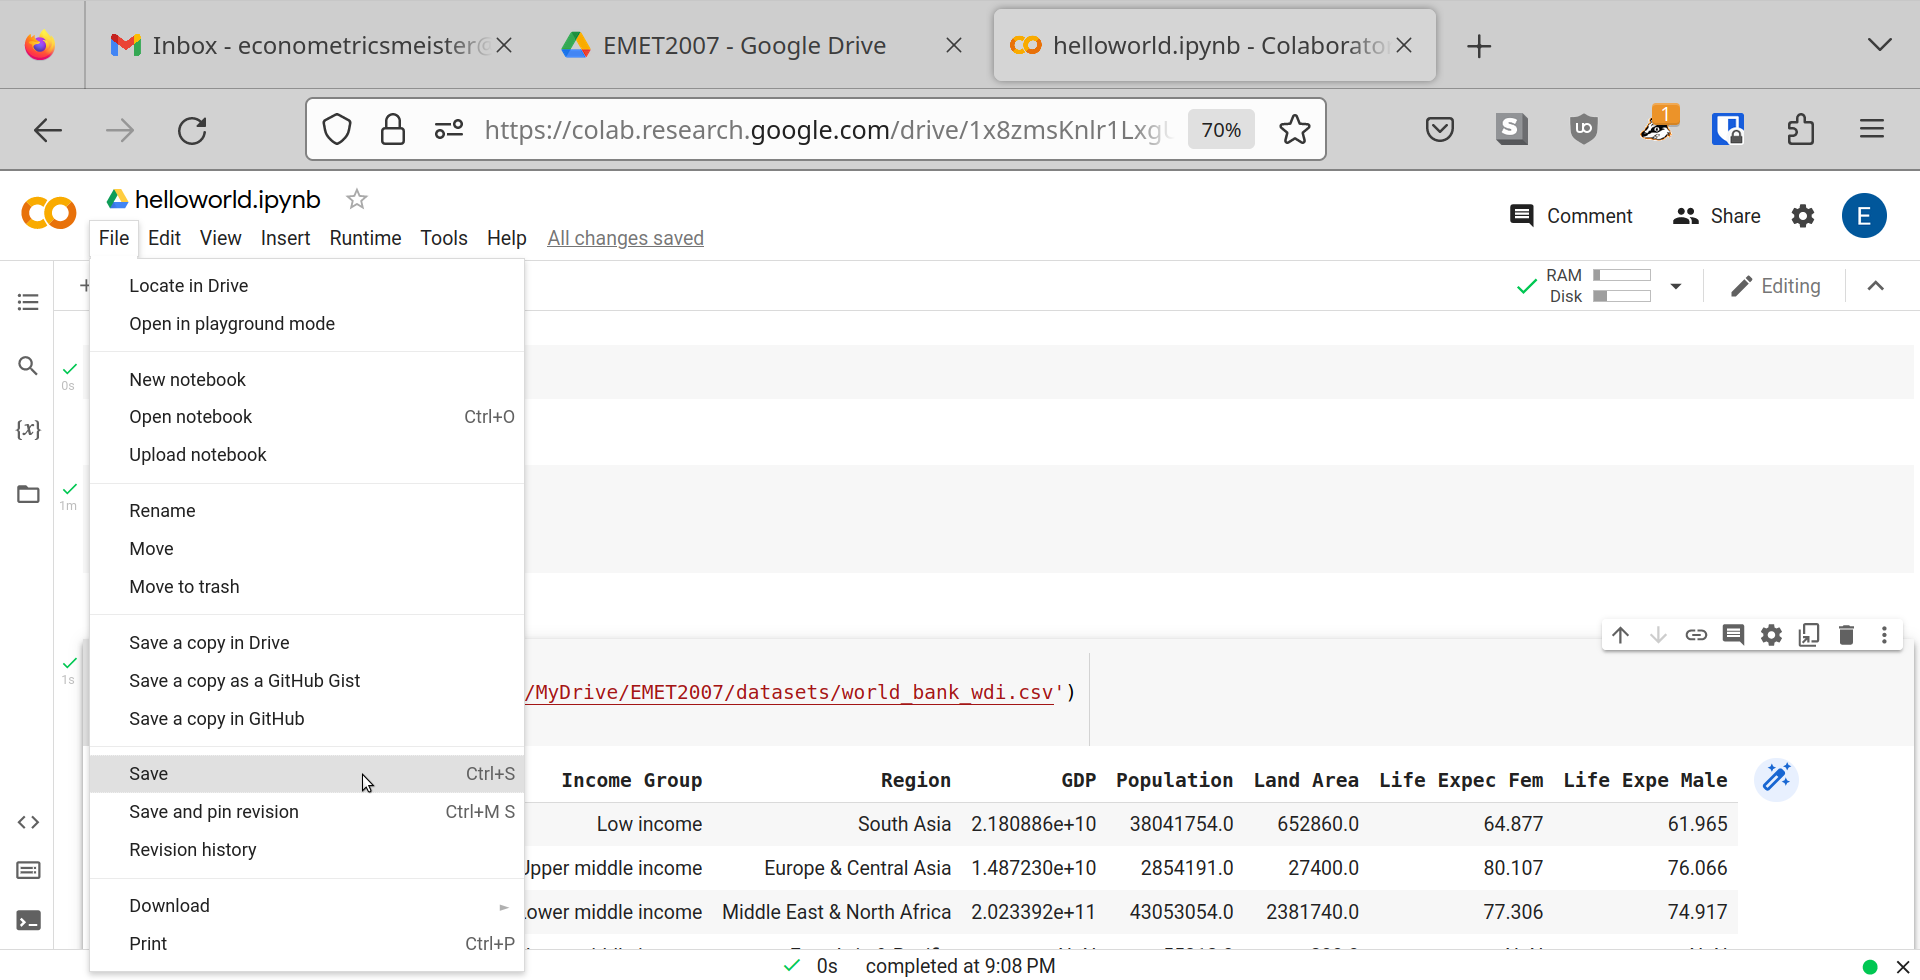
Task: Select Print from File menu
Action: tap(307, 944)
